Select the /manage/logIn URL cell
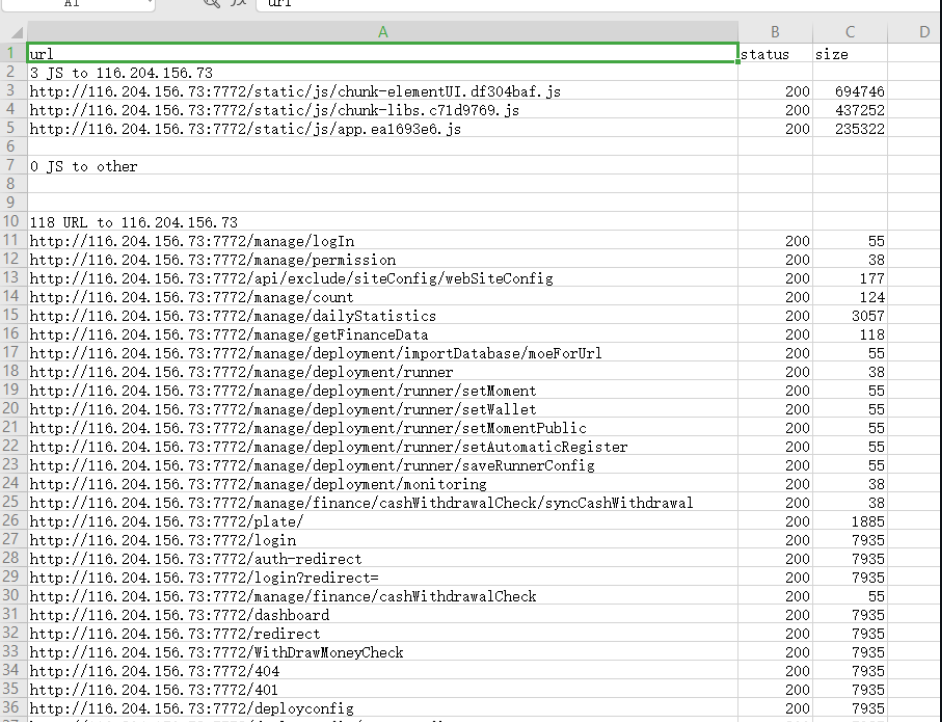 click(x=383, y=241)
